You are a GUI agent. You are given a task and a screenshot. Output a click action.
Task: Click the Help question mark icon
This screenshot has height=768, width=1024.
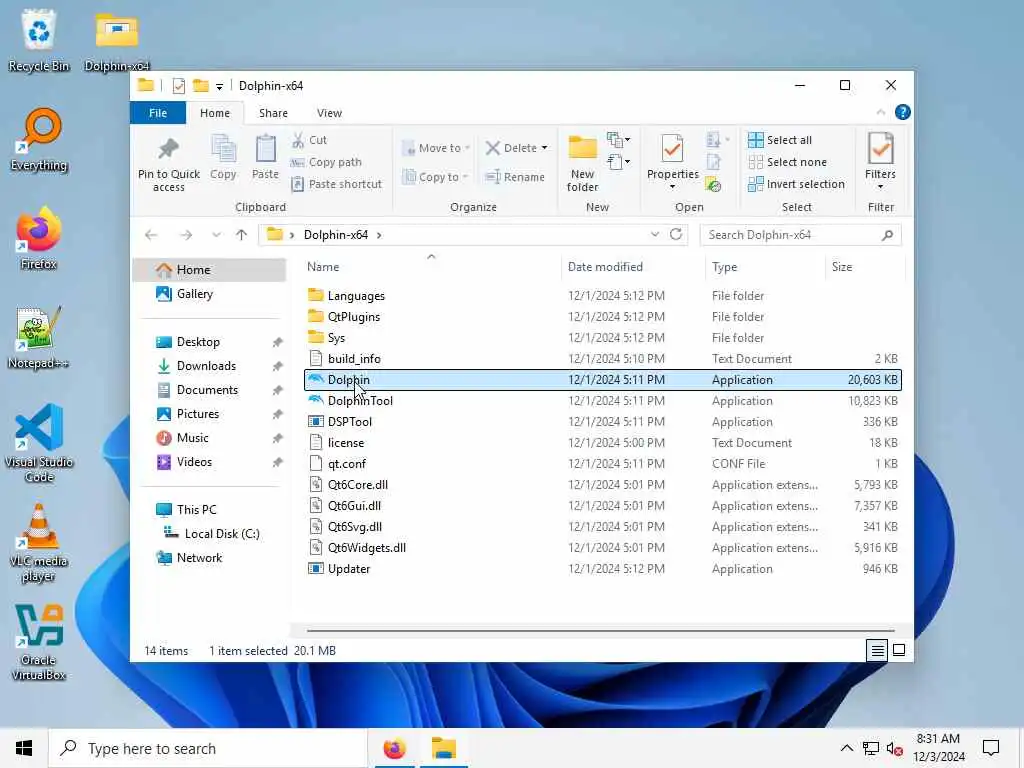point(903,112)
